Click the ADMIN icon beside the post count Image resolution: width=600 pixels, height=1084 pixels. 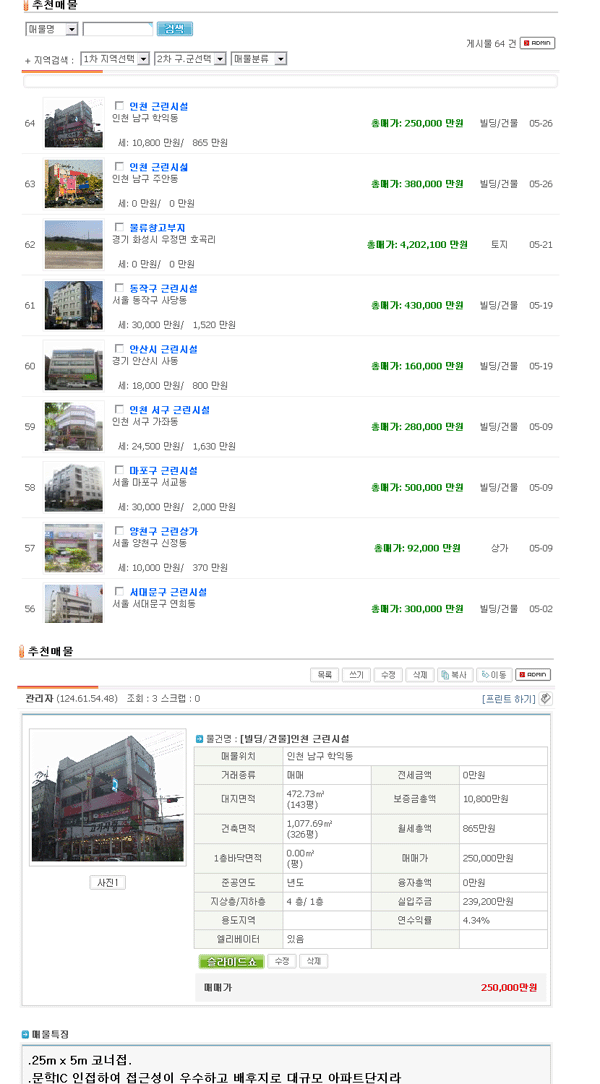[537, 43]
